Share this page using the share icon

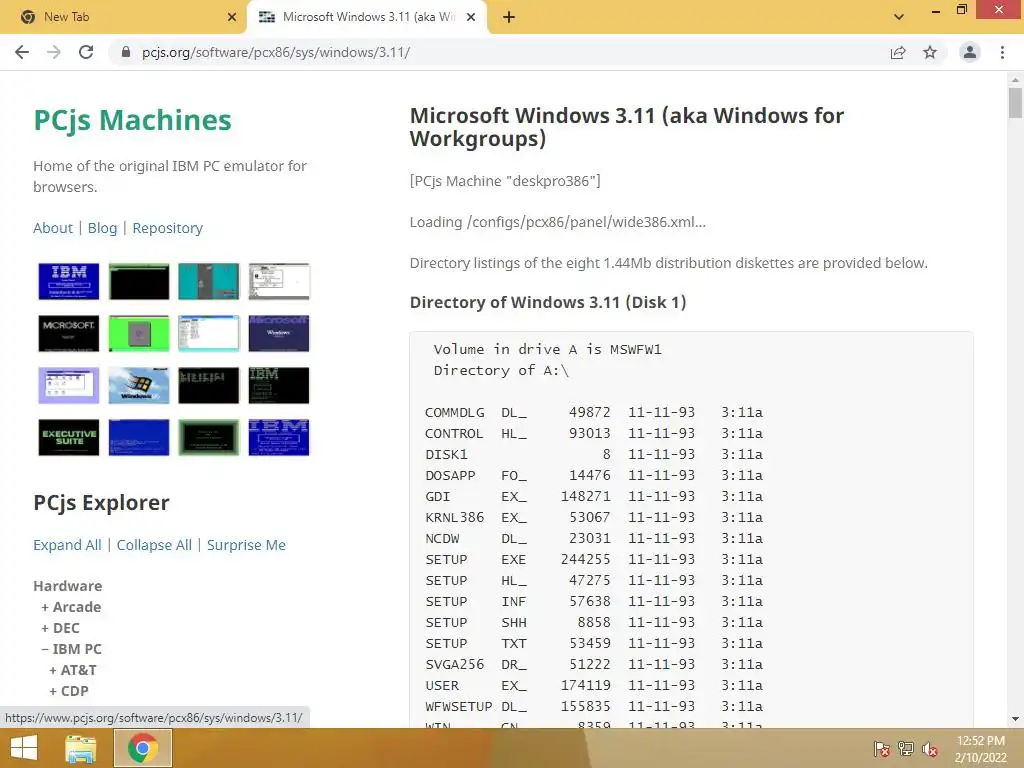(x=898, y=52)
